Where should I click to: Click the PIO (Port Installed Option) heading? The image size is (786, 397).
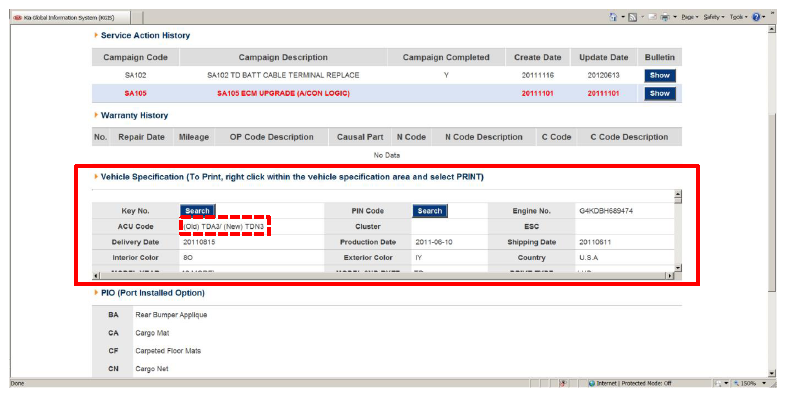(153, 293)
